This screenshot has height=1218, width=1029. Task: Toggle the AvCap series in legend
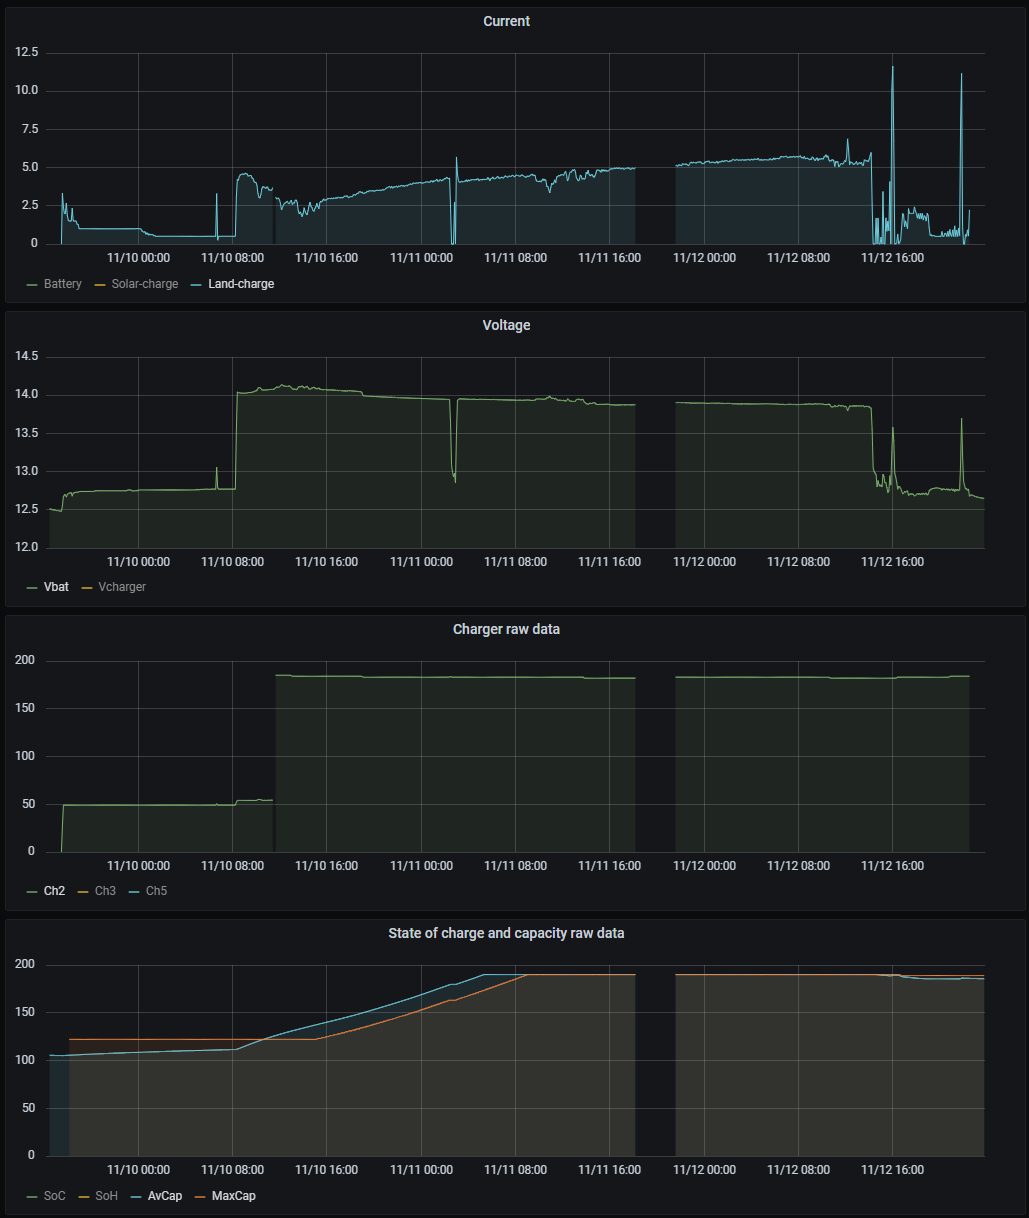point(165,1196)
